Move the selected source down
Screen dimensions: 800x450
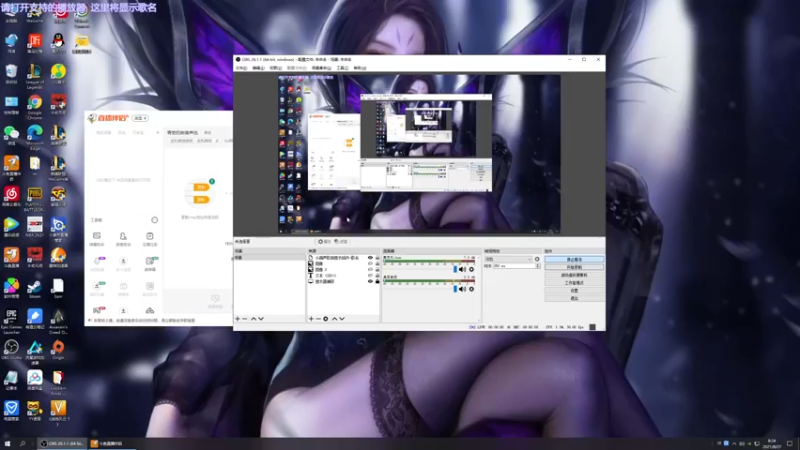342,319
